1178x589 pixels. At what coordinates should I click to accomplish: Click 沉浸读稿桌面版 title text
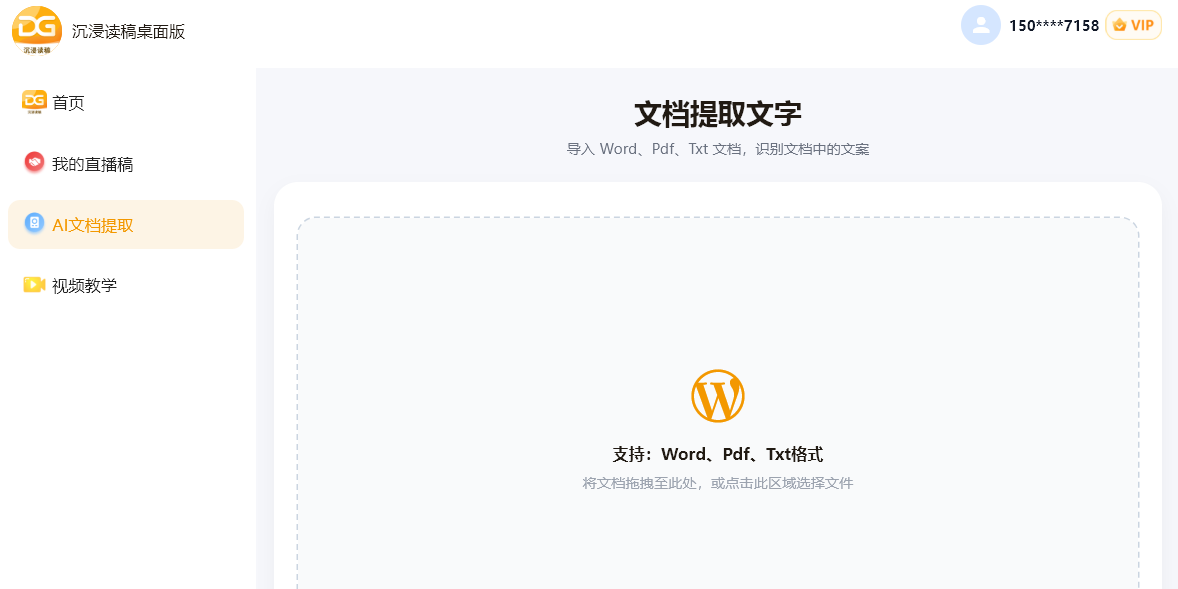pos(128,32)
